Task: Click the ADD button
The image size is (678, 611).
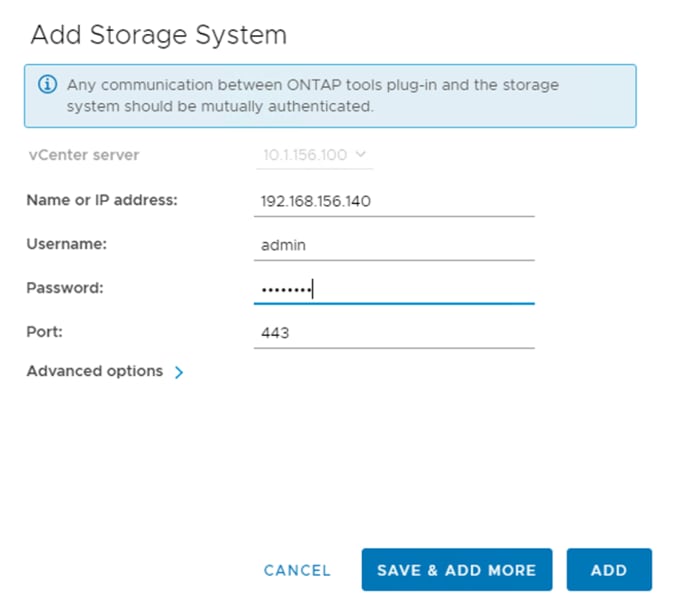Action: click(608, 570)
